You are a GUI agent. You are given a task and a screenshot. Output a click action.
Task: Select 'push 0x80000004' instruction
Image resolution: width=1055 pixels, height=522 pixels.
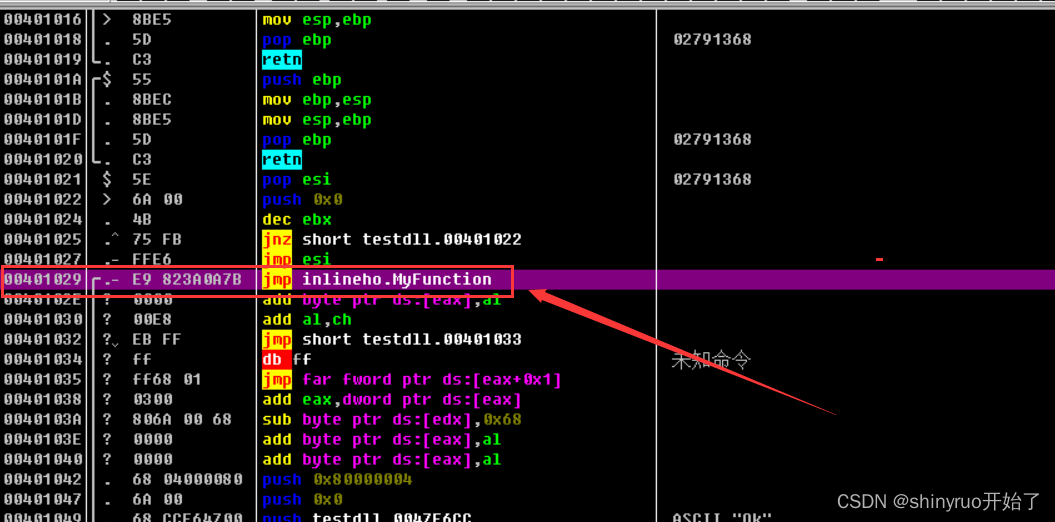[x=337, y=480]
